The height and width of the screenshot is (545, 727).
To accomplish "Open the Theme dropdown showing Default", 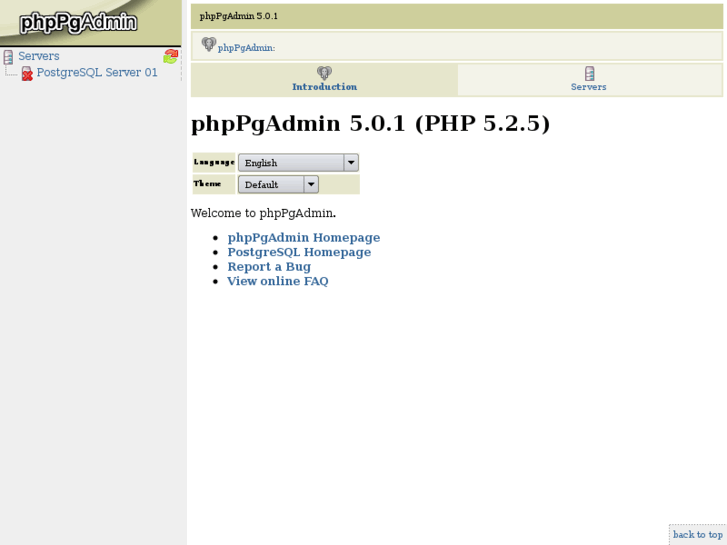I will 278,185.
